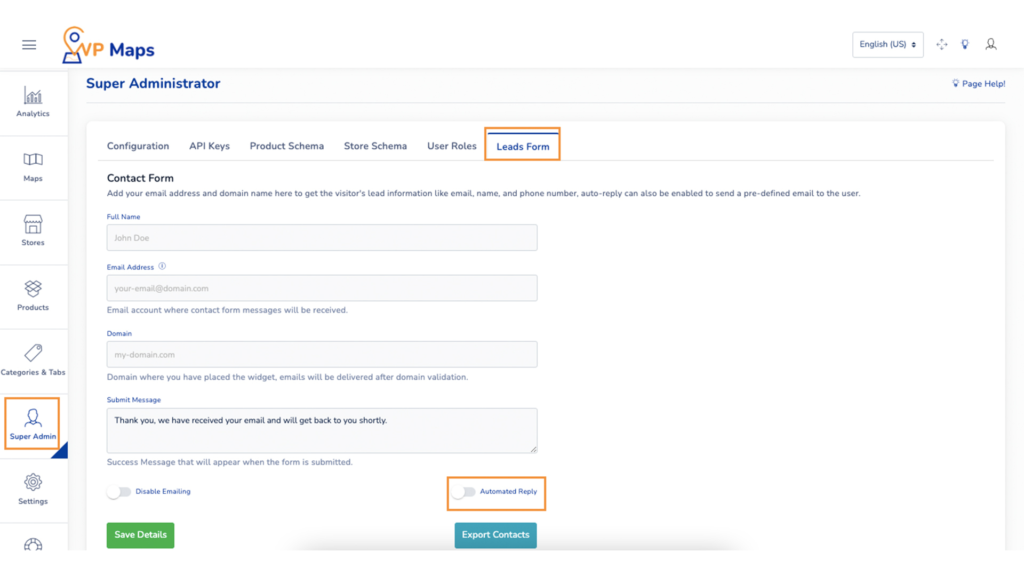
Task: Toggle Disable Emailing
Action: (120, 491)
